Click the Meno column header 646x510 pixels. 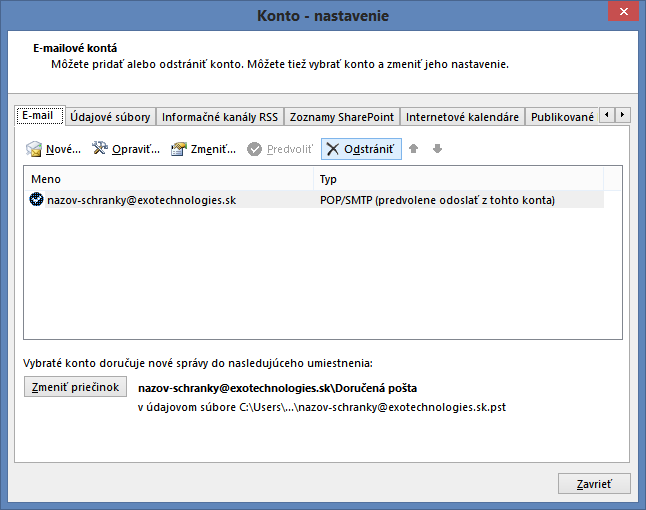(169, 179)
